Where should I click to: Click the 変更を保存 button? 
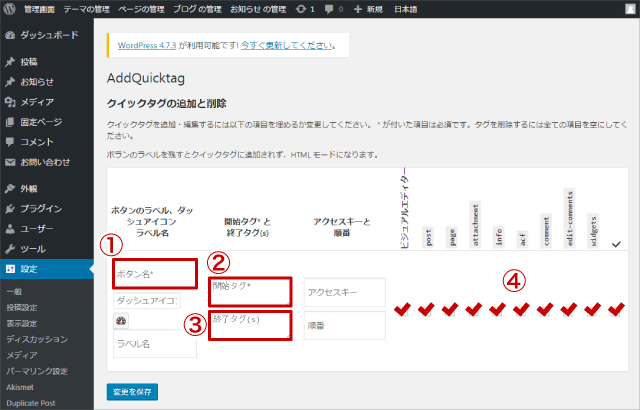(132, 392)
